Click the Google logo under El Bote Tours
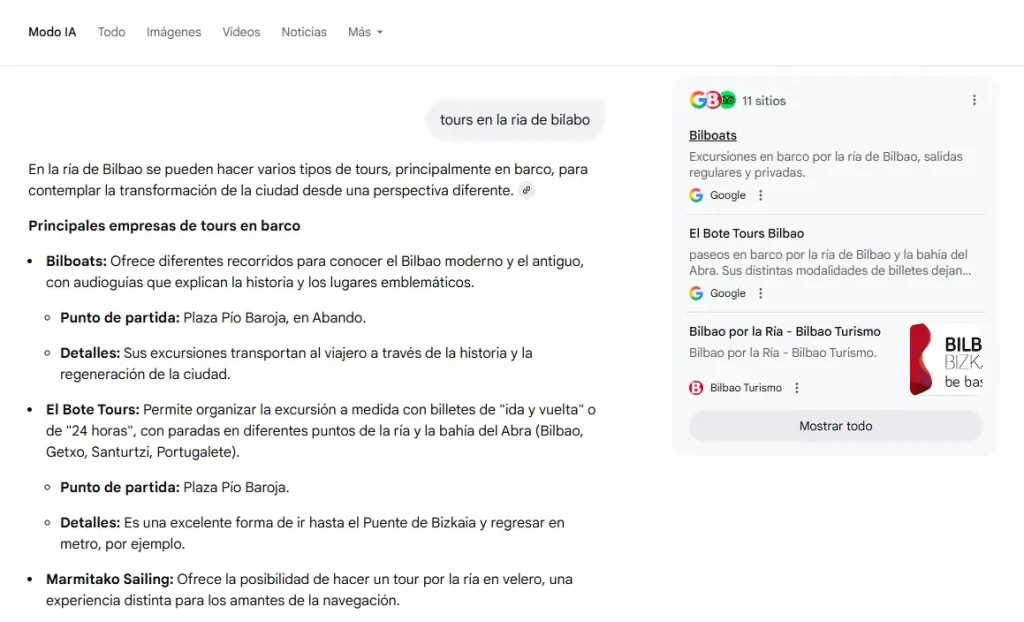This screenshot has width=1024, height=622. pos(696,294)
